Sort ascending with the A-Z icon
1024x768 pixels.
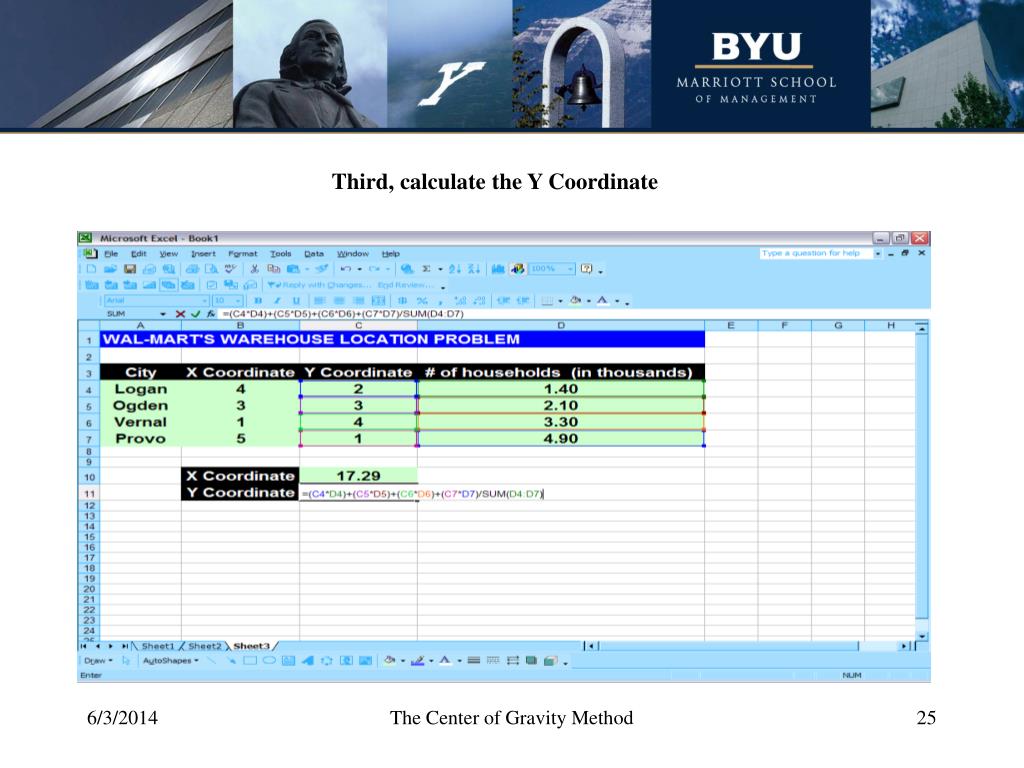coord(455,269)
